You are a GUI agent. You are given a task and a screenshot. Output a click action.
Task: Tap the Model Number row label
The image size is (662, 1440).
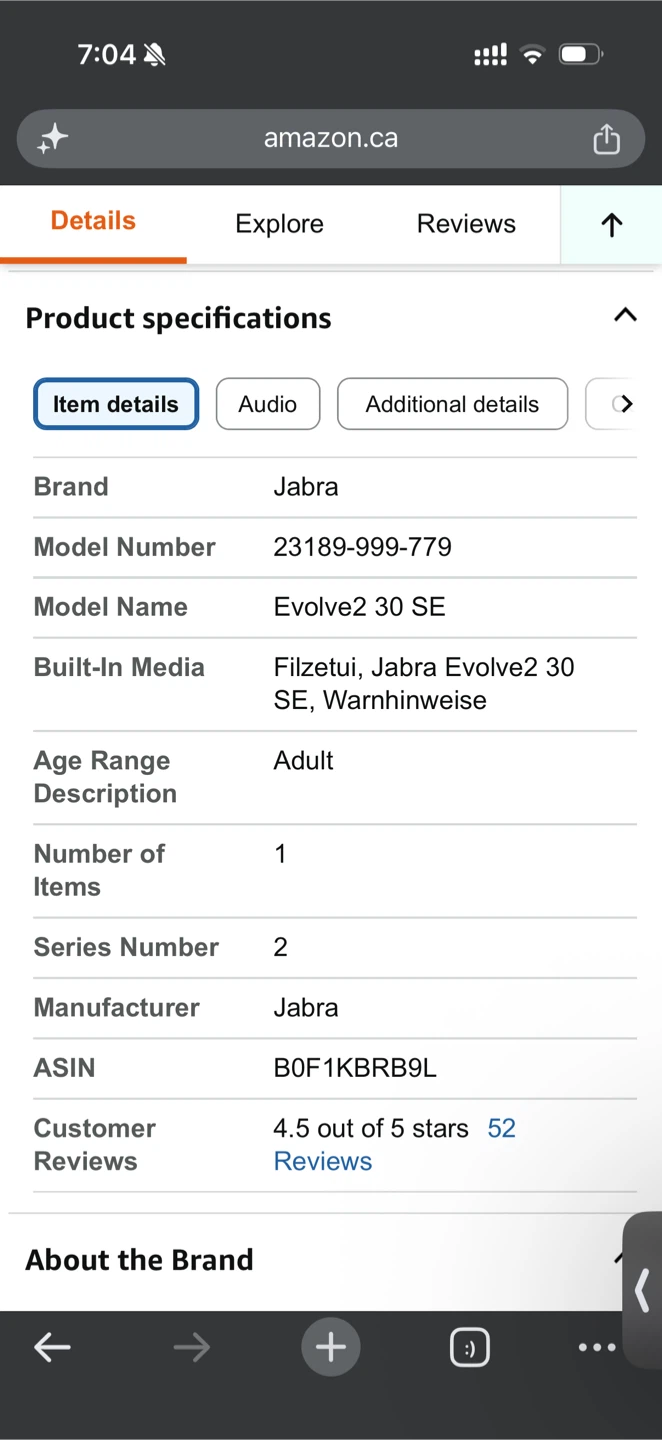click(x=124, y=547)
